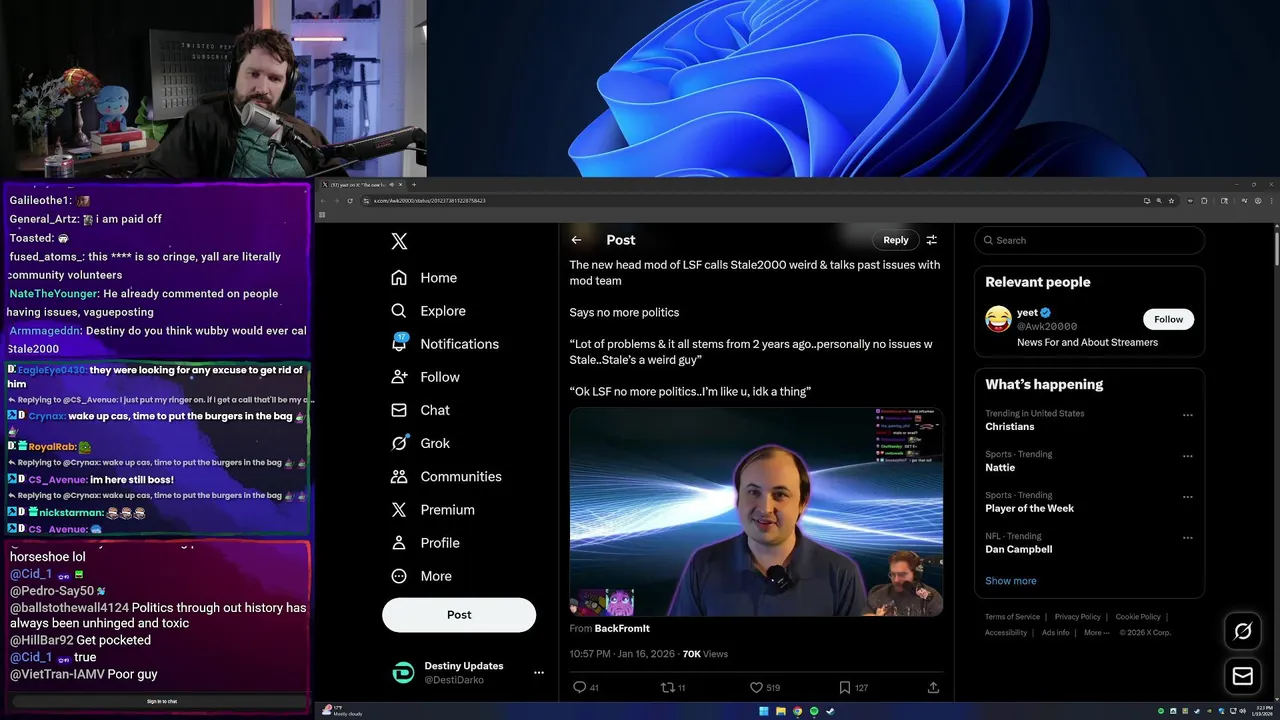The height and width of the screenshot is (720, 1280).
Task: Share the post using the share icon
Action: pos(933,687)
